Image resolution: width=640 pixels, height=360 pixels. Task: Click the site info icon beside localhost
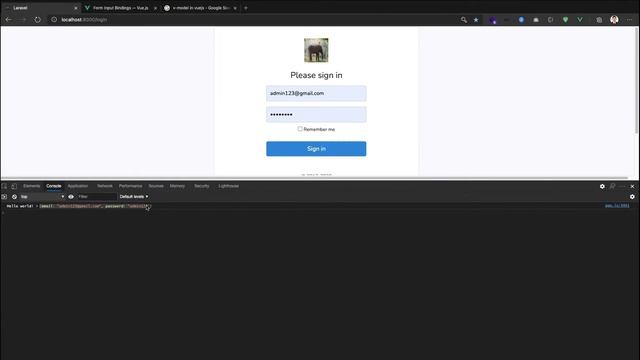[54, 20]
